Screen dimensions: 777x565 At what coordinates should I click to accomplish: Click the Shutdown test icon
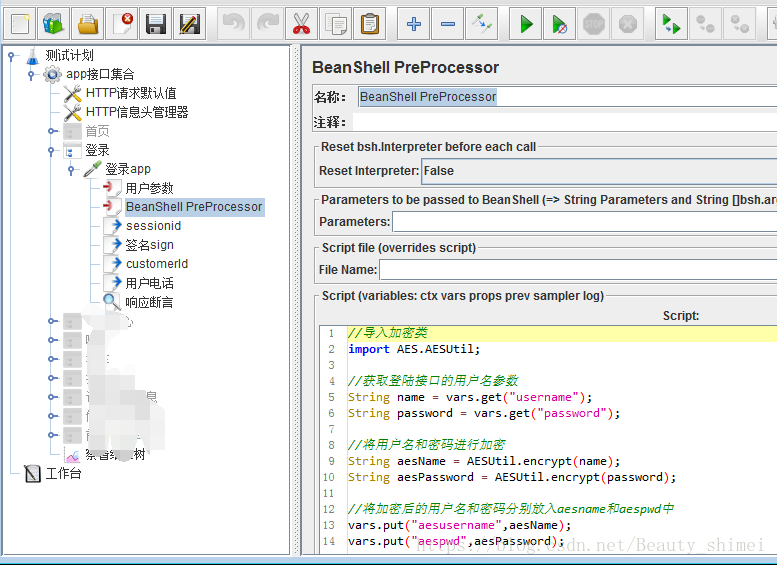click(x=627, y=24)
